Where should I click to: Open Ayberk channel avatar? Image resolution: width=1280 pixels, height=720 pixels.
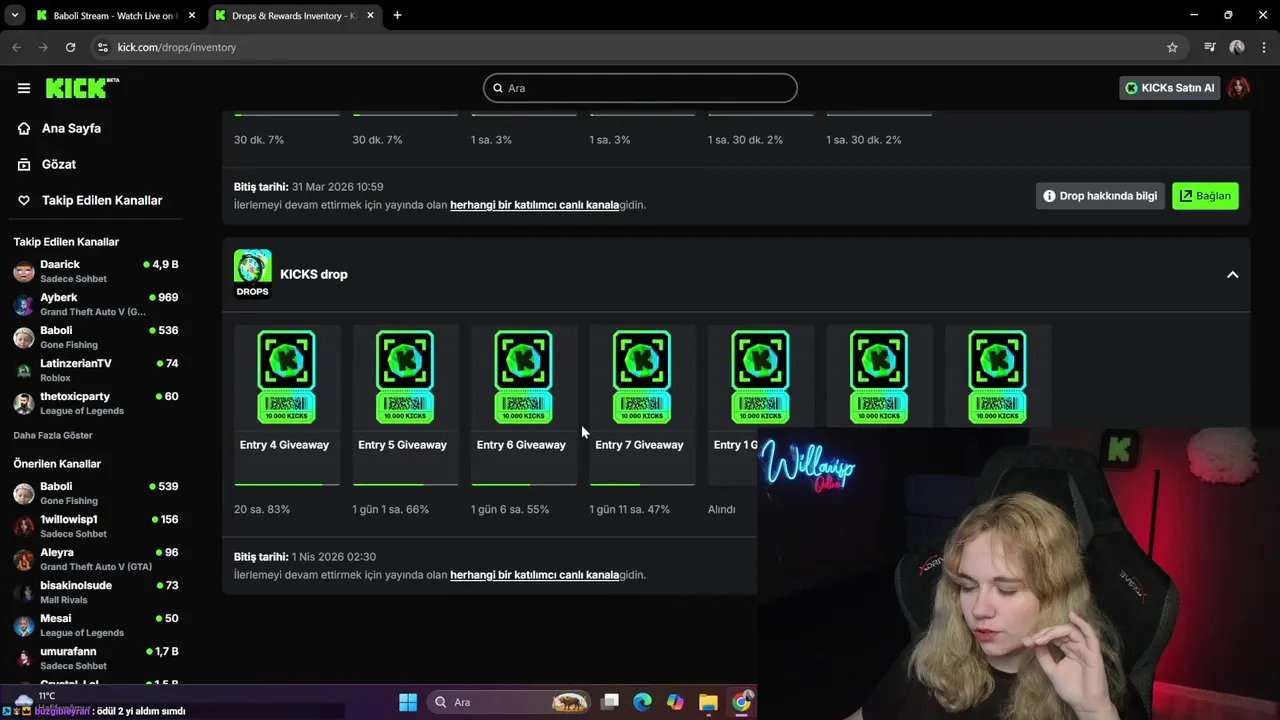click(24, 305)
